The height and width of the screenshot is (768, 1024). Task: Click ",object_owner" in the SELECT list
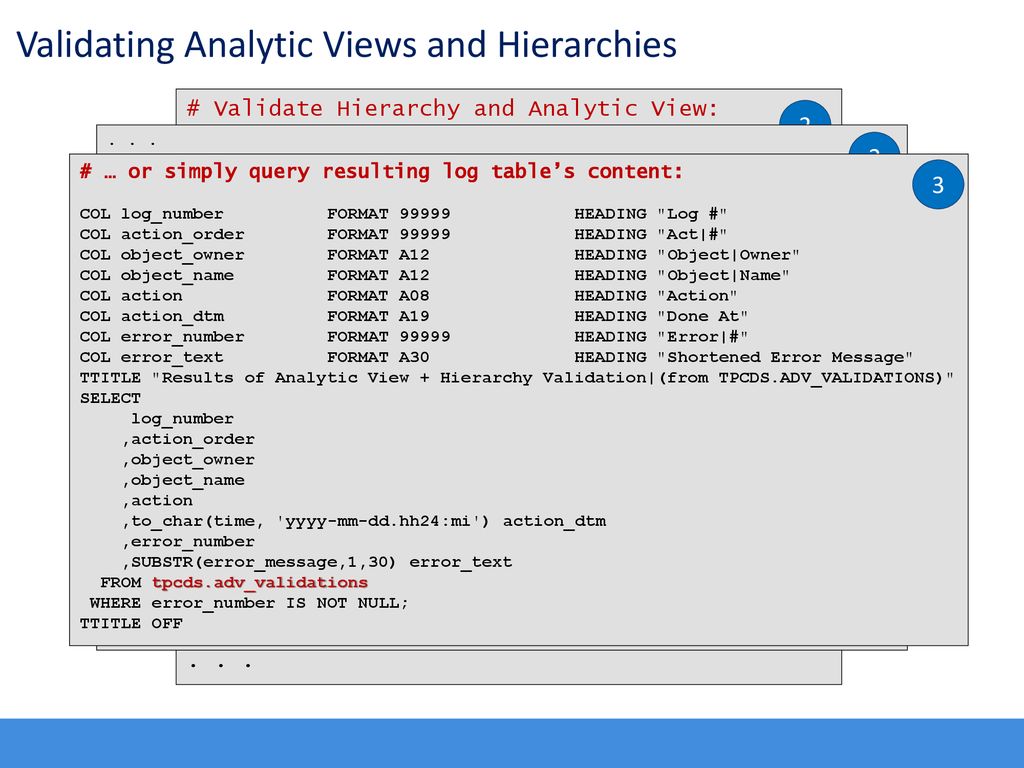point(188,460)
